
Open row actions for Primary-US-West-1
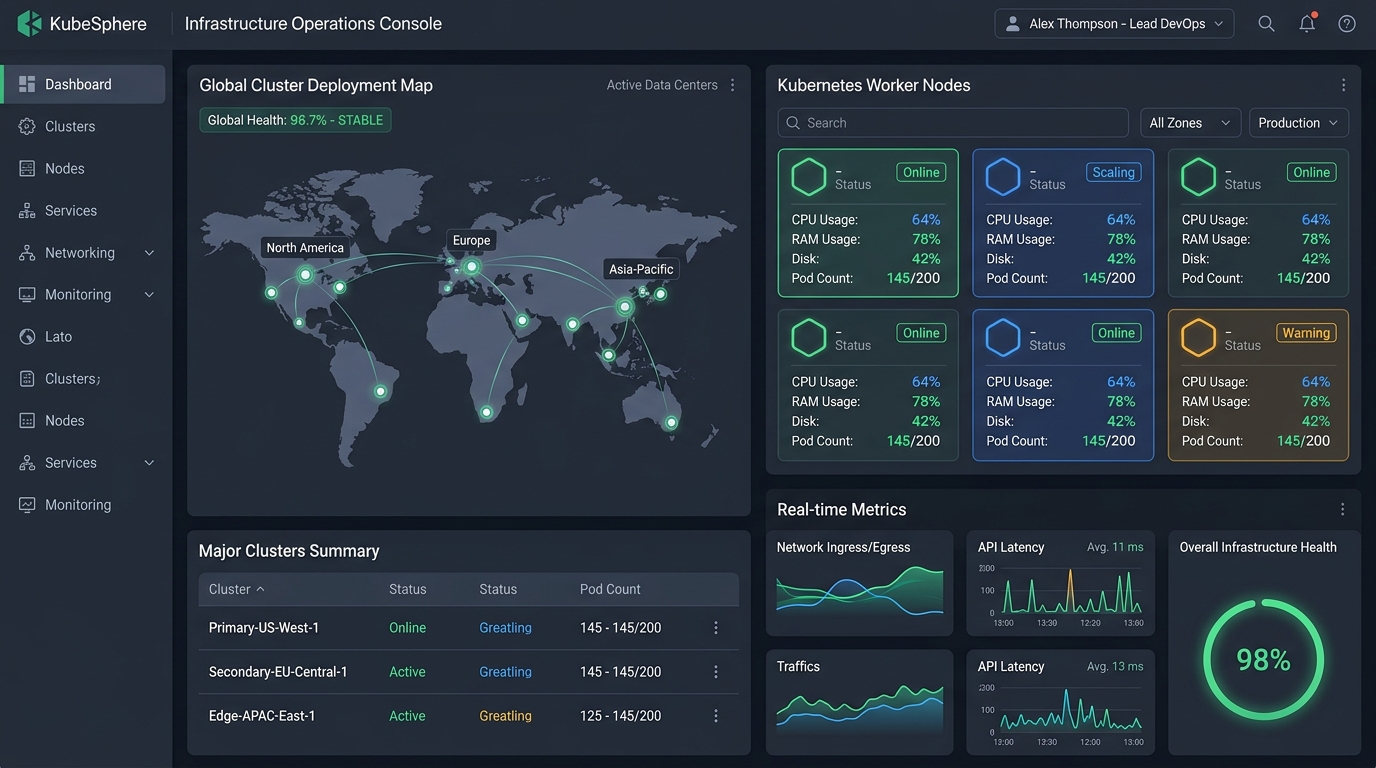tap(716, 628)
